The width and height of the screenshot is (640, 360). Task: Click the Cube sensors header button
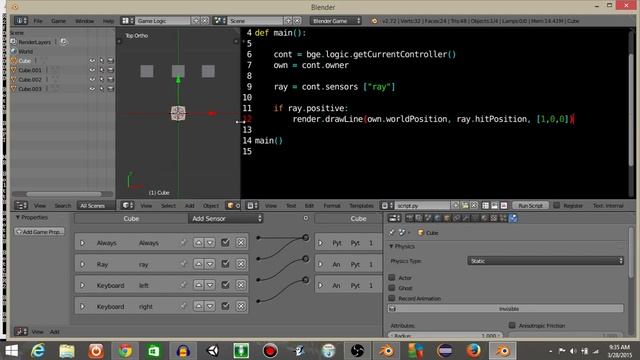(x=131, y=219)
